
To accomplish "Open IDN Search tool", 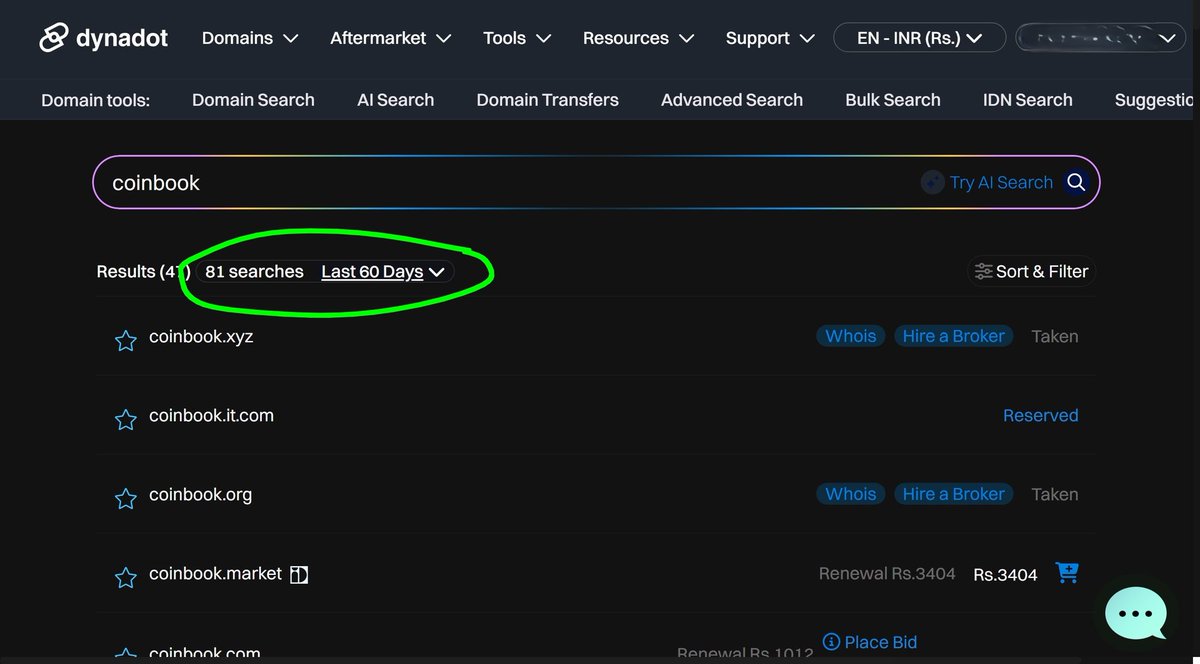I will (1028, 100).
